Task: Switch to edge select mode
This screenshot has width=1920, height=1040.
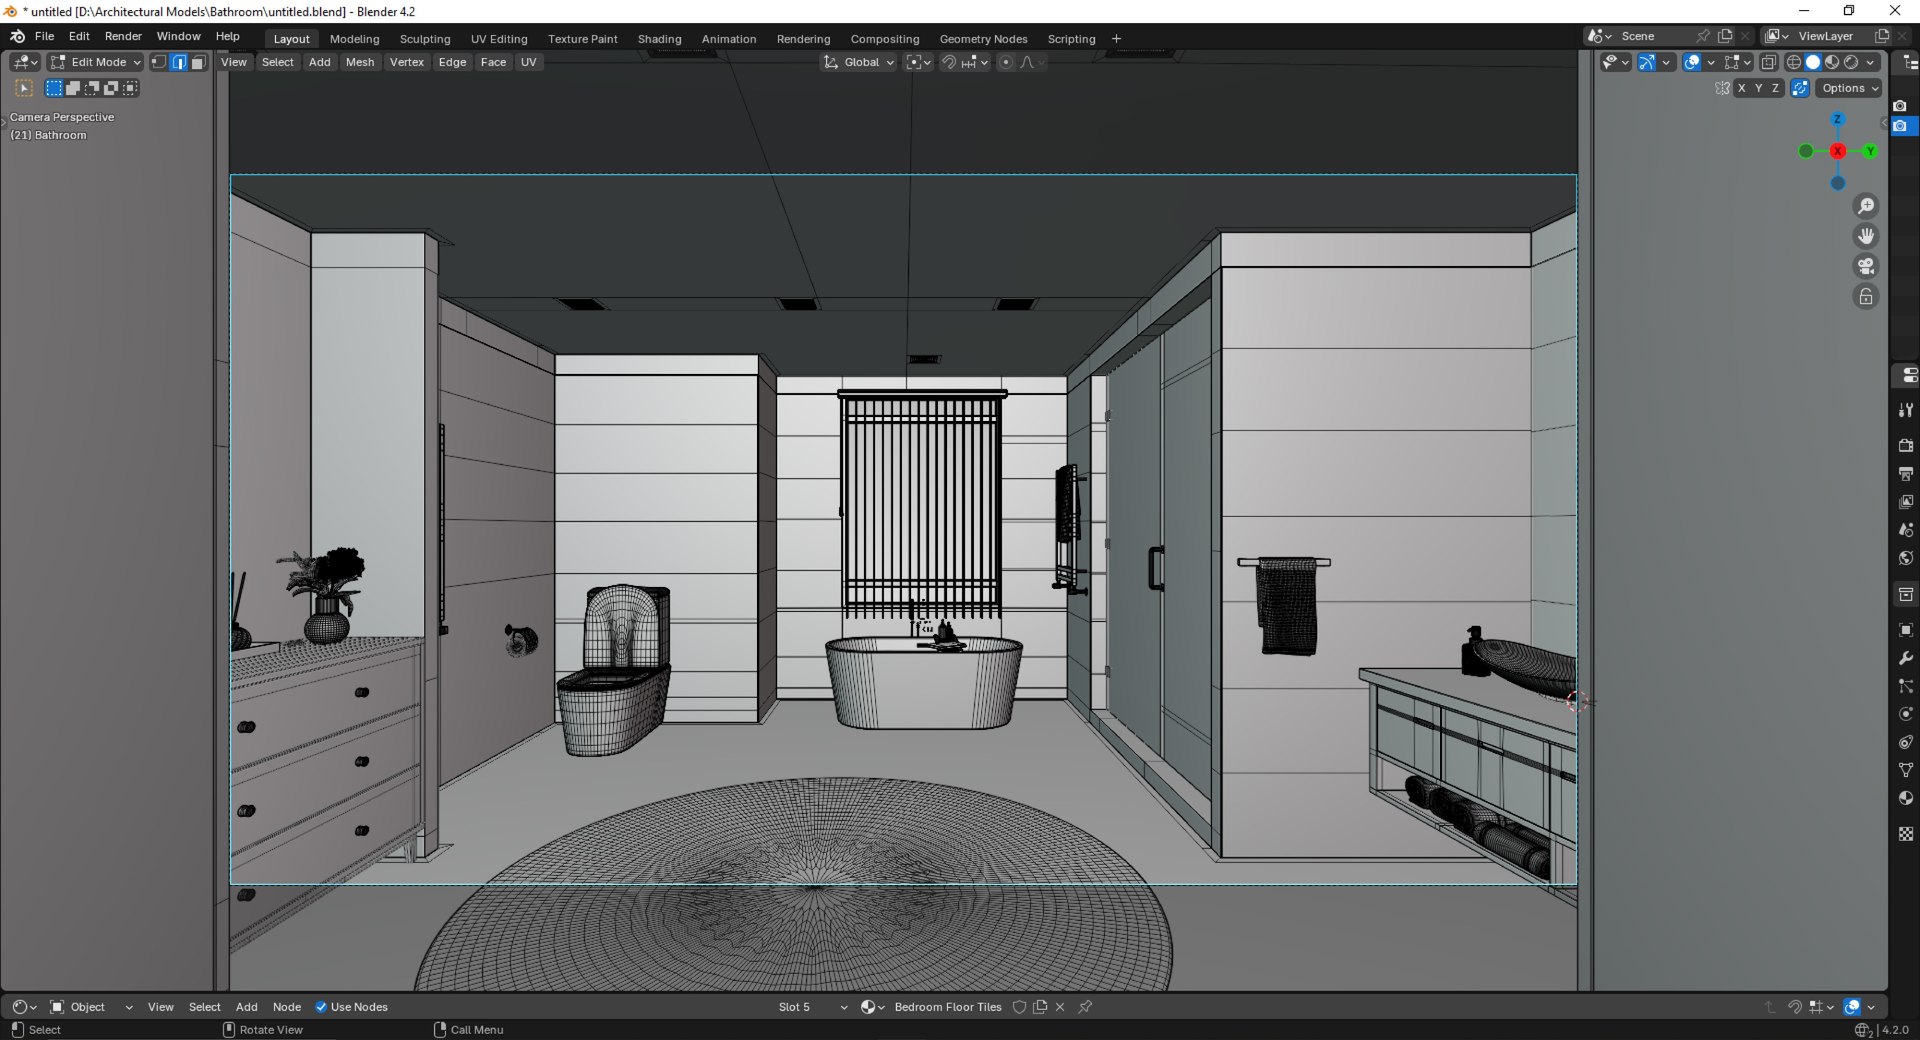Action: 178,62
